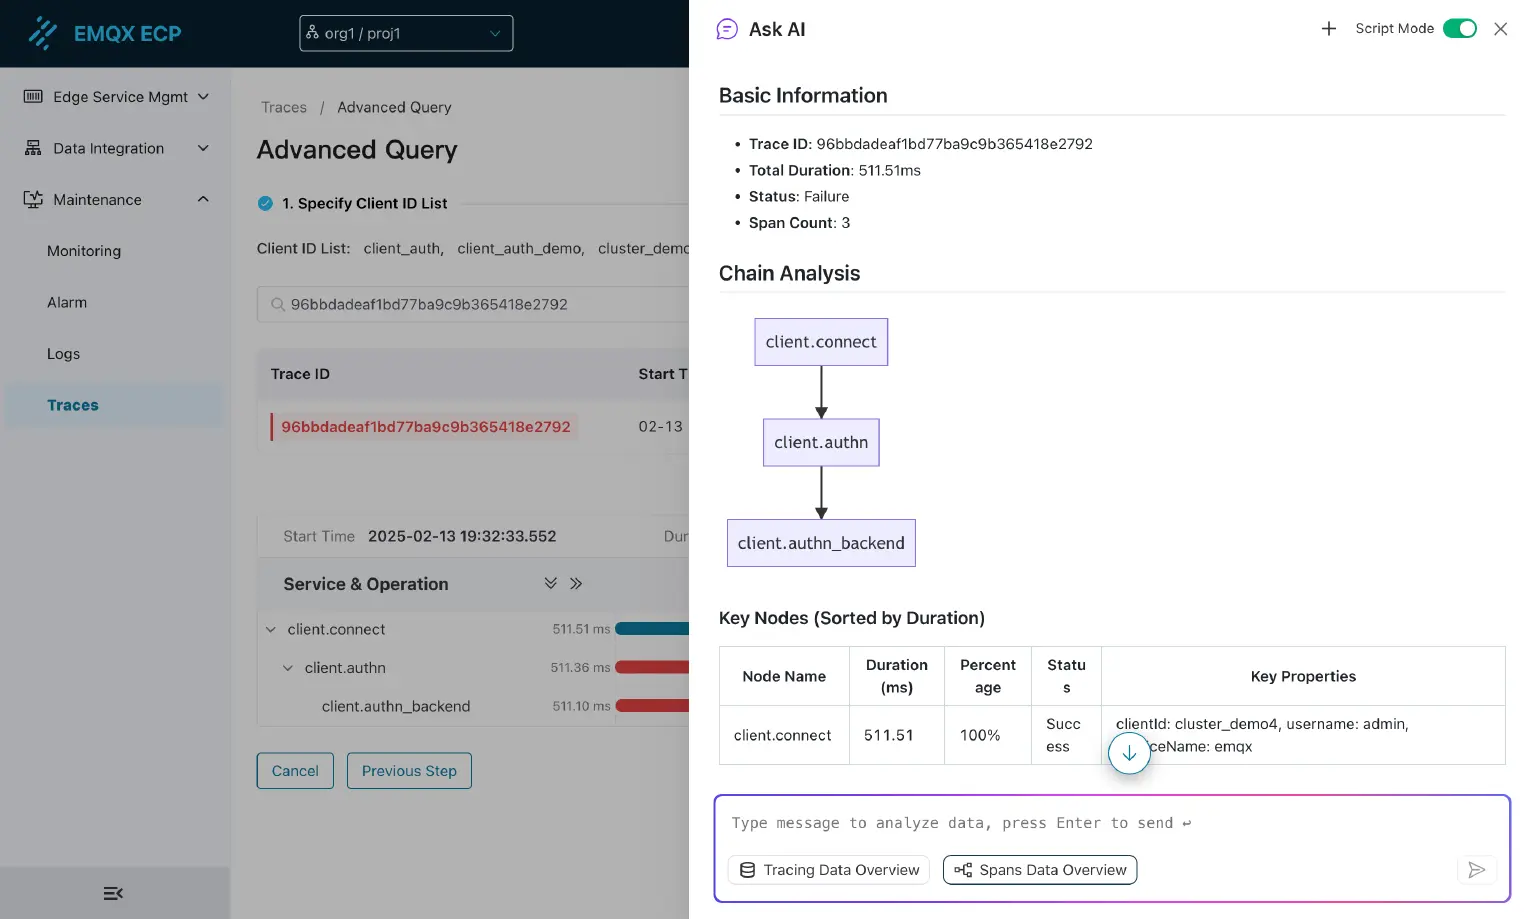This screenshot has height=919, width=1536.
Task: Click the double-right chevron in Service header
Action: (576, 583)
